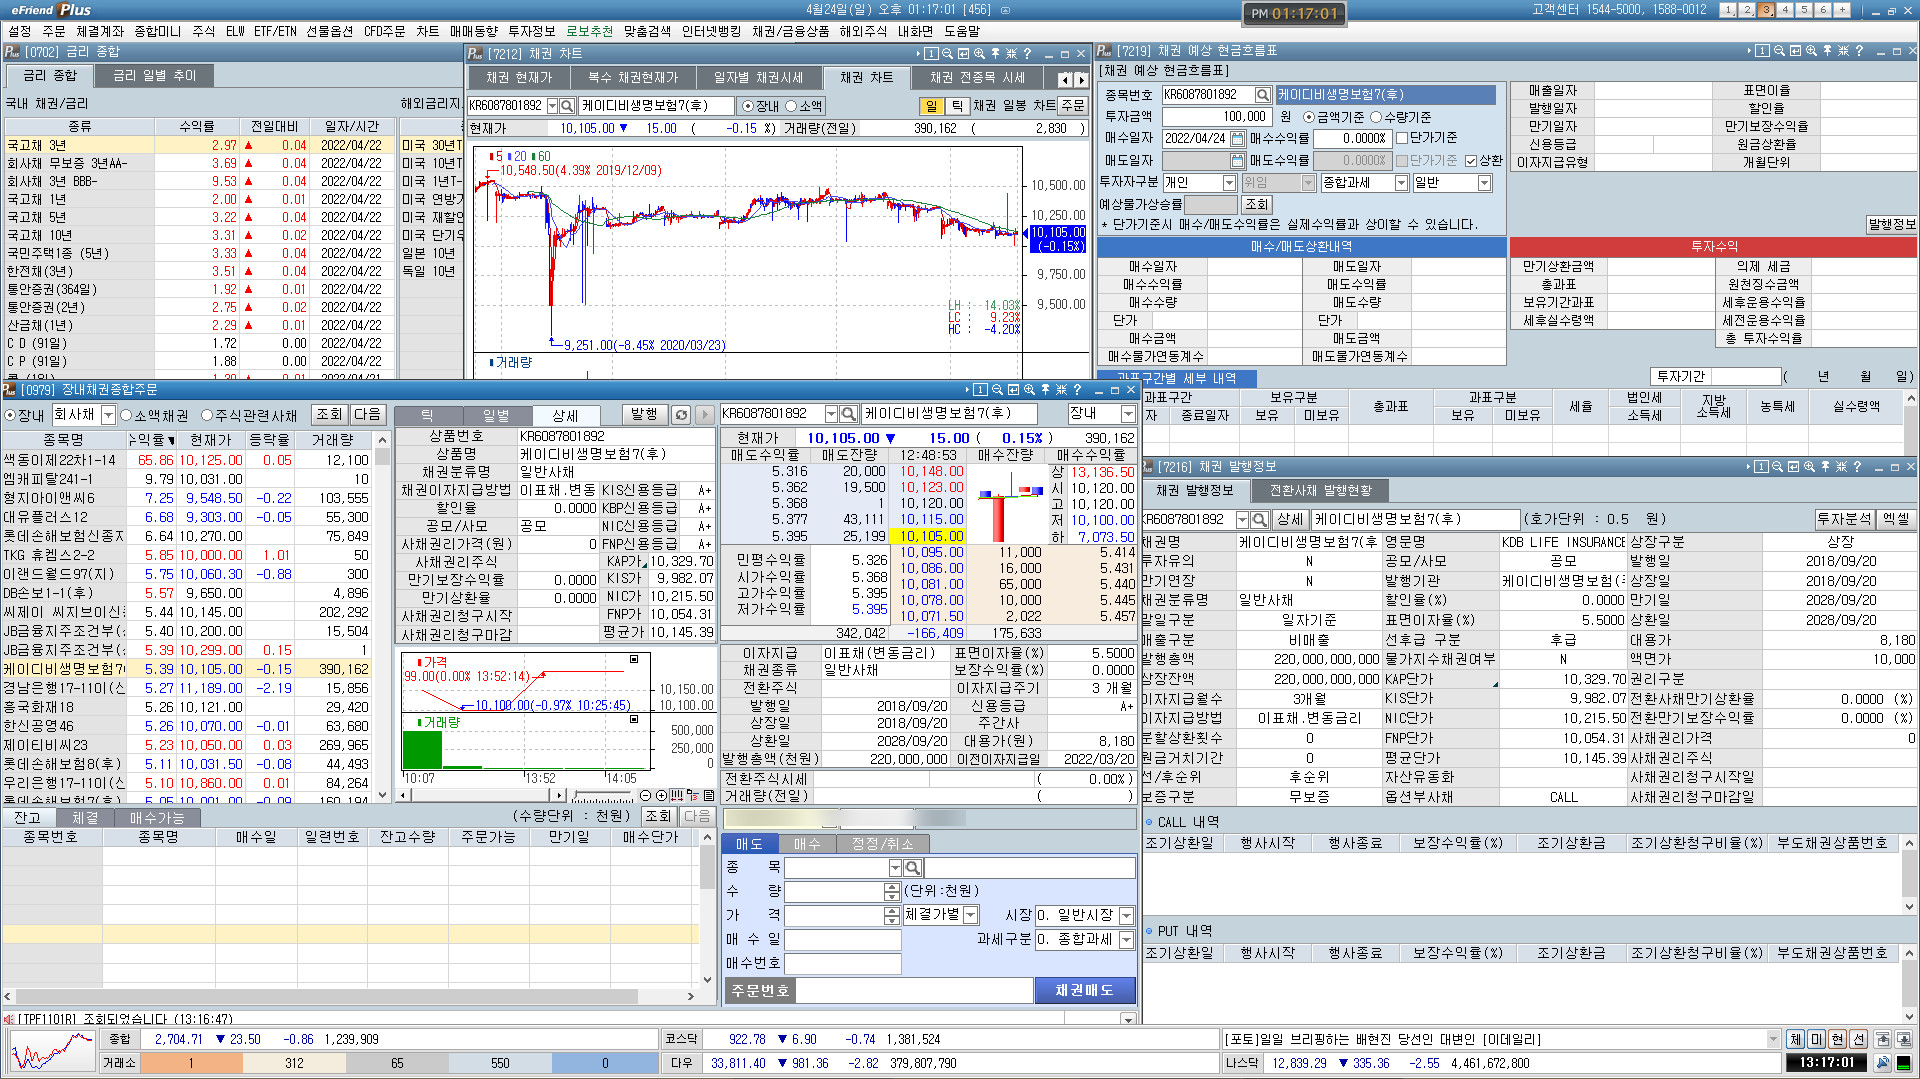Click the 채권매도 sell button
1920x1079 pixels.
[1084, 990]
